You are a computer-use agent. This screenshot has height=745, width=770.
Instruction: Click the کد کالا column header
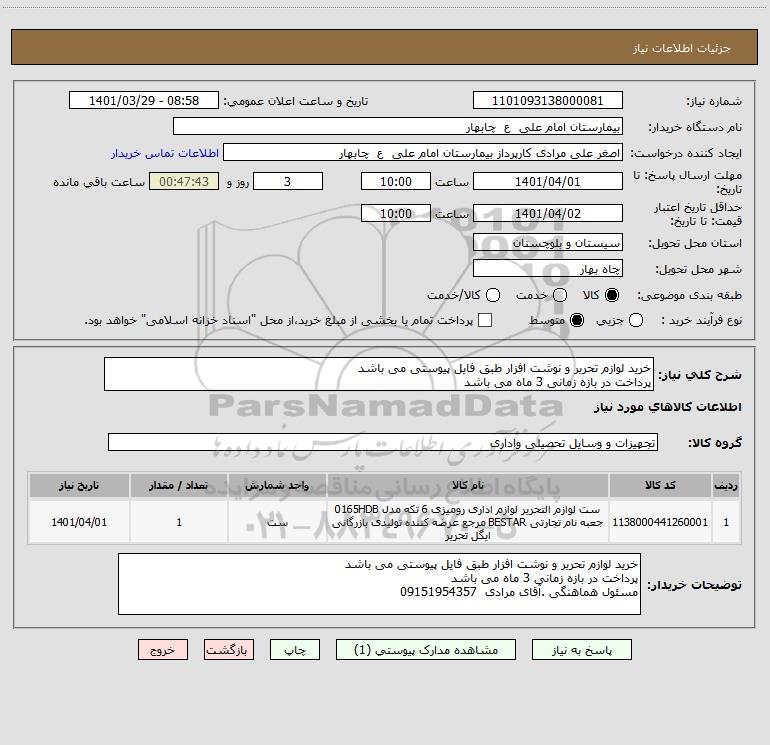coord(660,486)
